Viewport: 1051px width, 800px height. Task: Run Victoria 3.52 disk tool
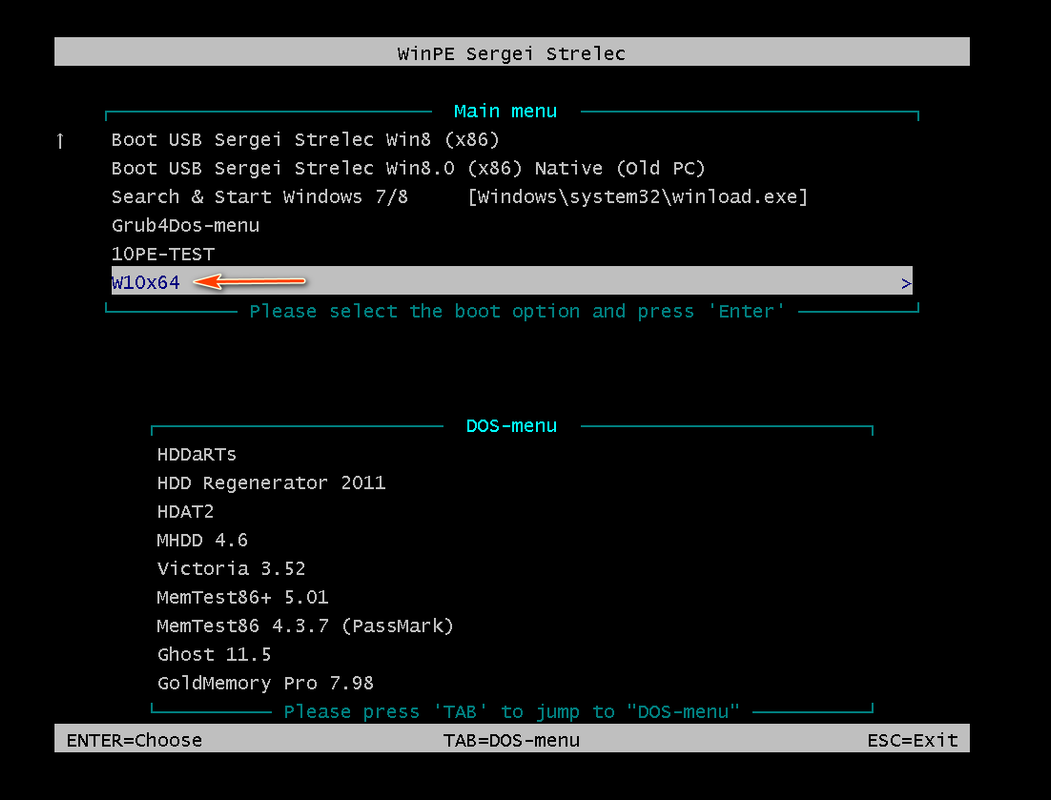point(231,569)
